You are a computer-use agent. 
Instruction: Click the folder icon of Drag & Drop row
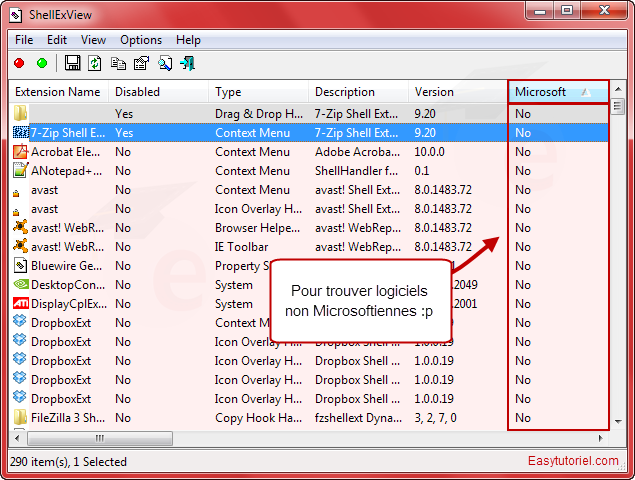(x=20, y=113)
